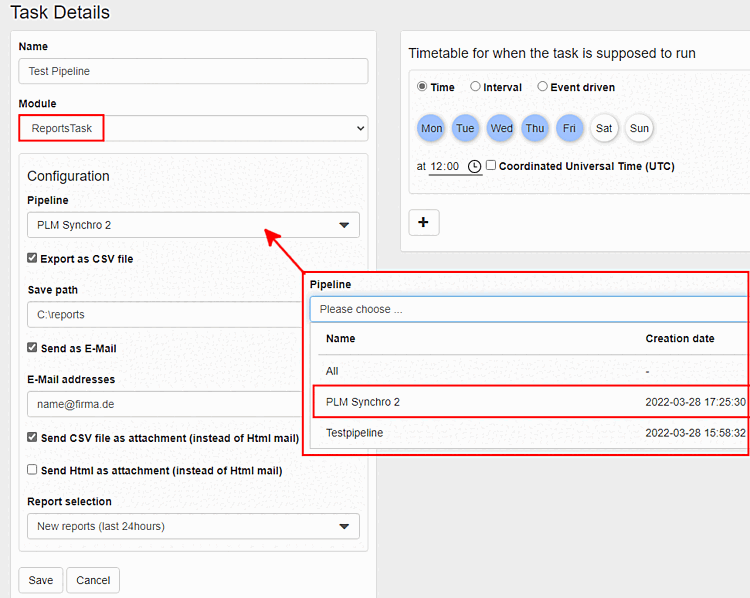The width and height of the screenshot is (750, 598).
Task: Select the Event driven radio option
Action: (543, 87)
